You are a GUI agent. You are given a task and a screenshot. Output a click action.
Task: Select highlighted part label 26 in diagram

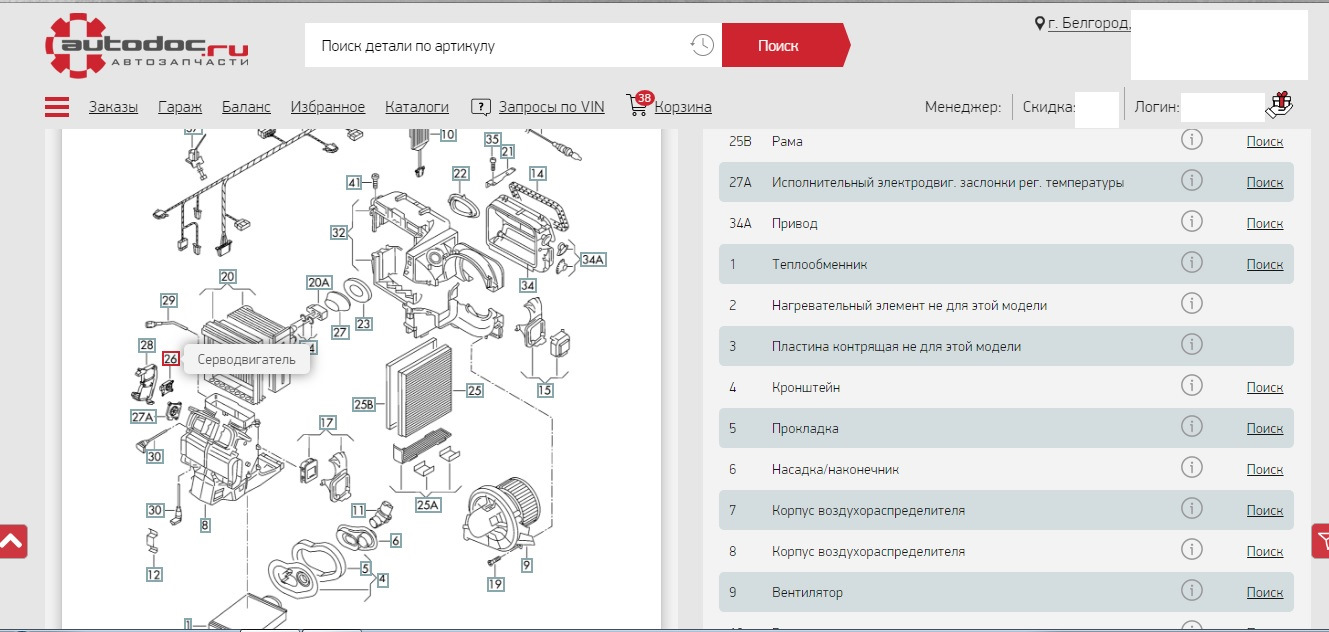click(170, 358)
